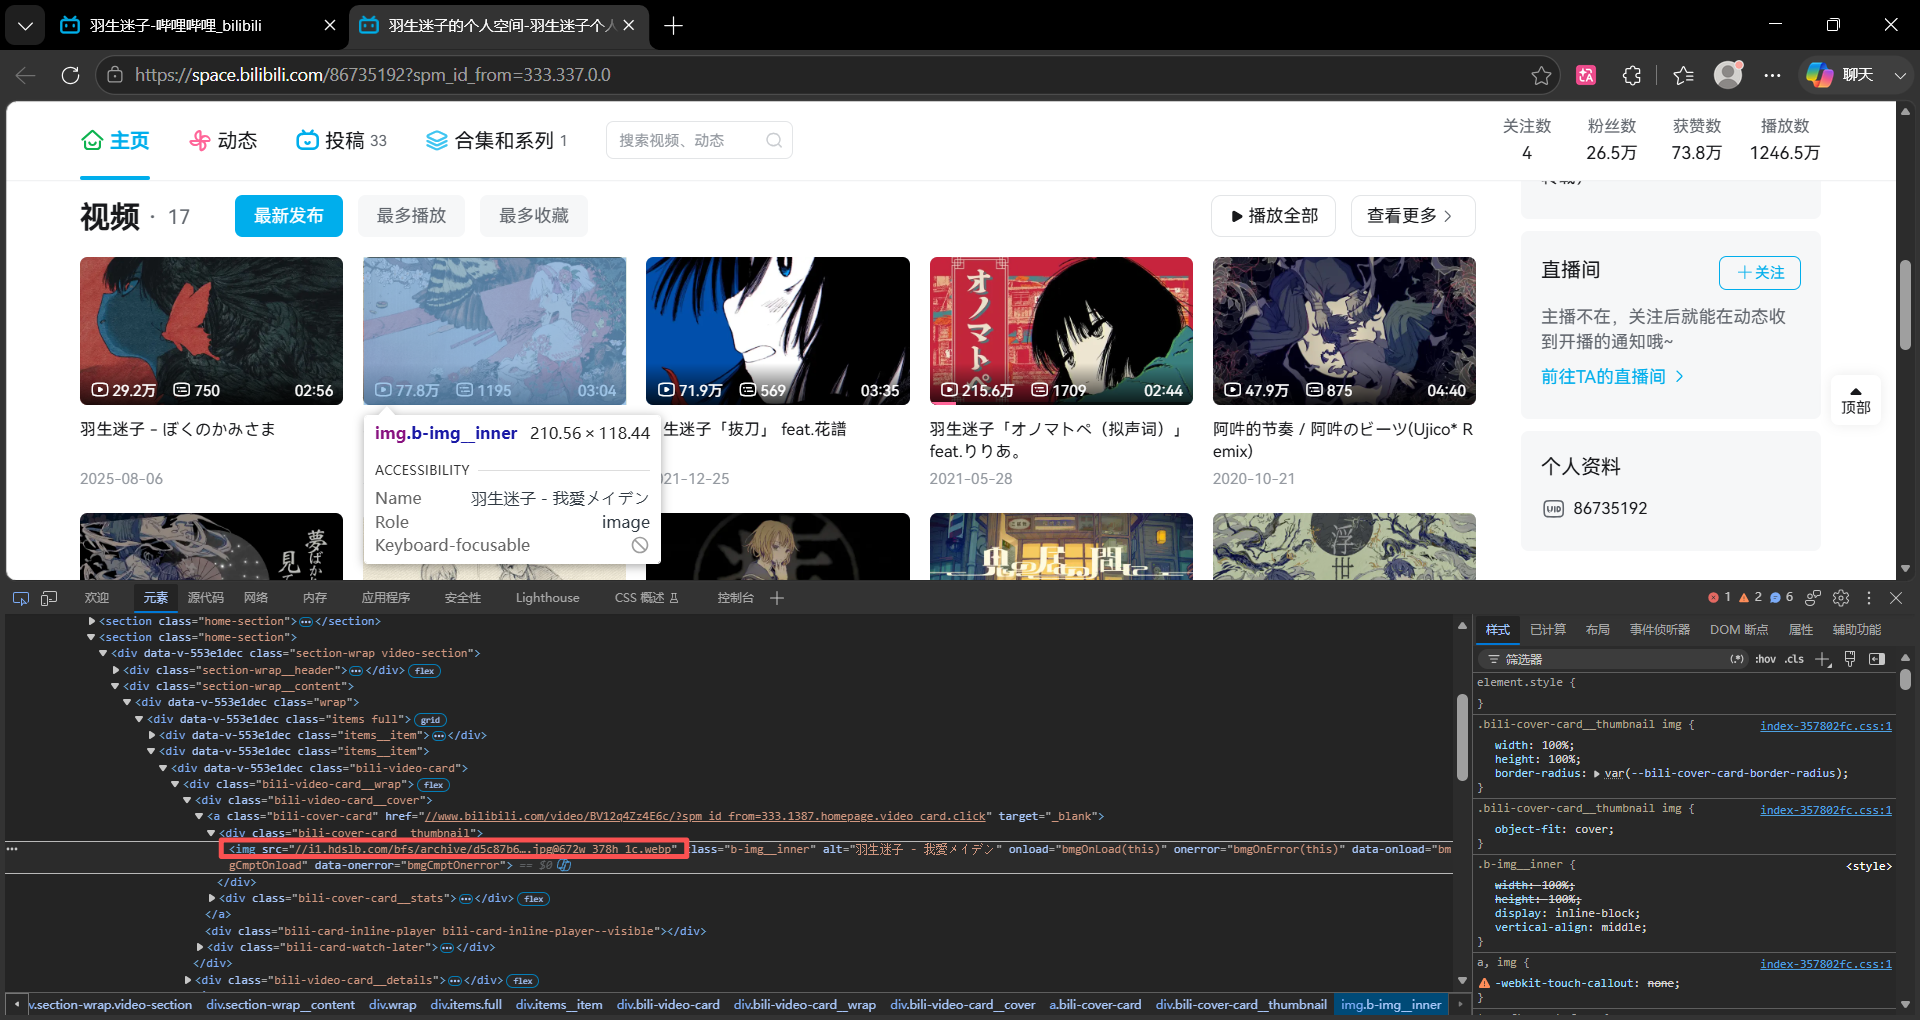This screenshot has height=1020, width=1920.
Task: Open DevTools settings gear
Action: 1841,598
